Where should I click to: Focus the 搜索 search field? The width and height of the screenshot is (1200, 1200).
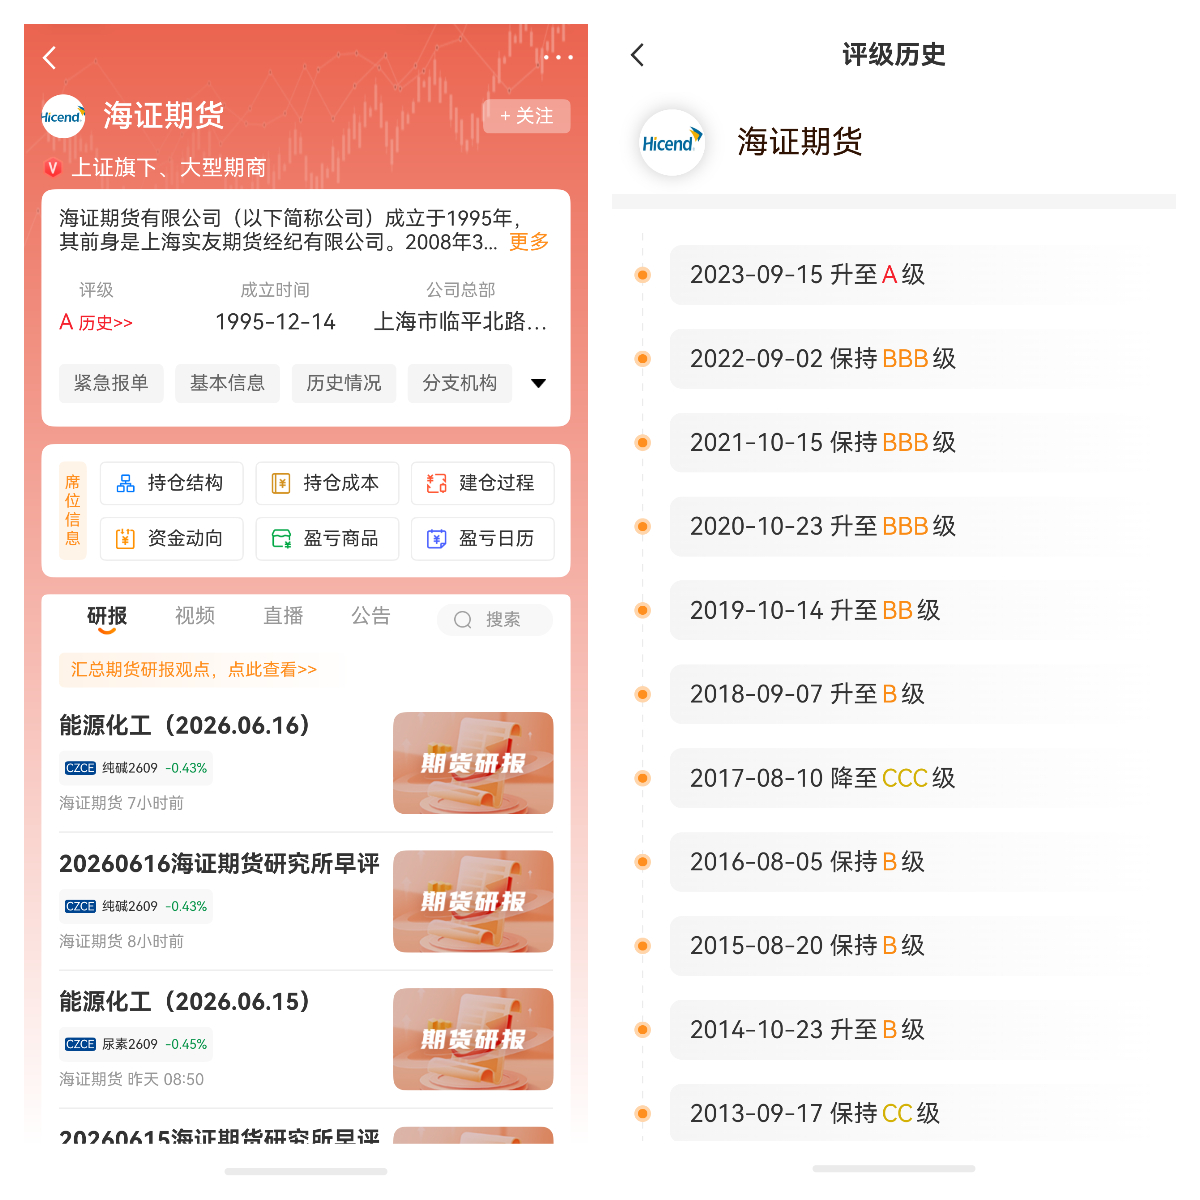click(x=495, y=620)
